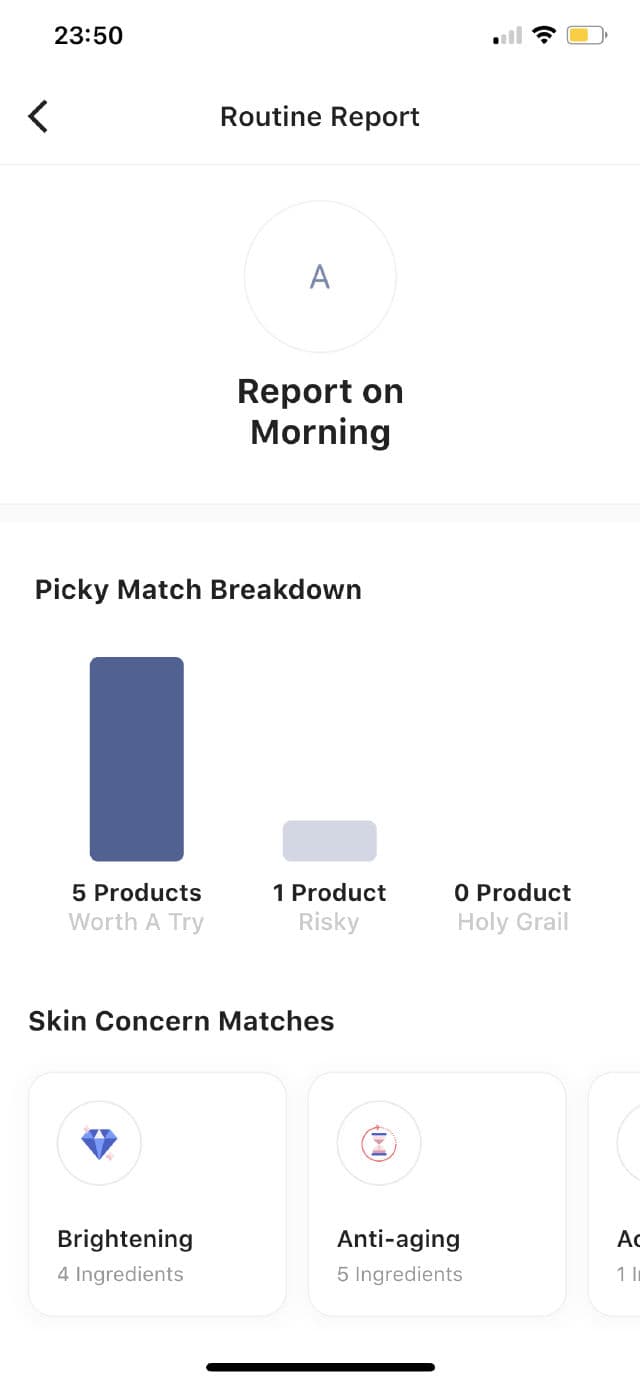Tap the 'Picky Match Breakdown' heading
This screenshot has width=640, height=1385.
click(x=198, y=590)
